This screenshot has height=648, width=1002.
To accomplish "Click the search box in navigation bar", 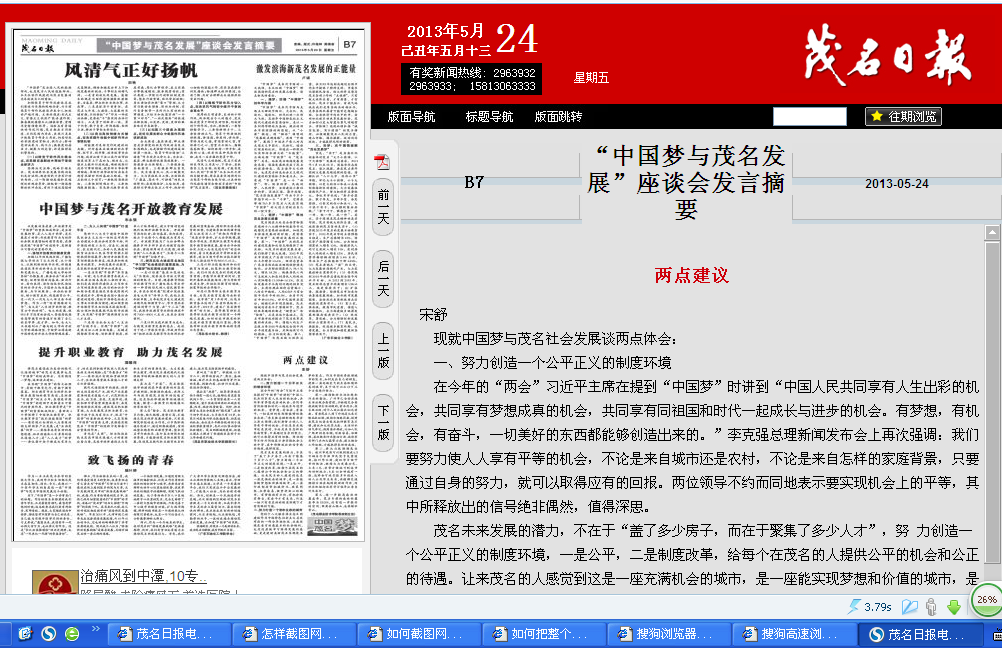I will pos(810,116).
